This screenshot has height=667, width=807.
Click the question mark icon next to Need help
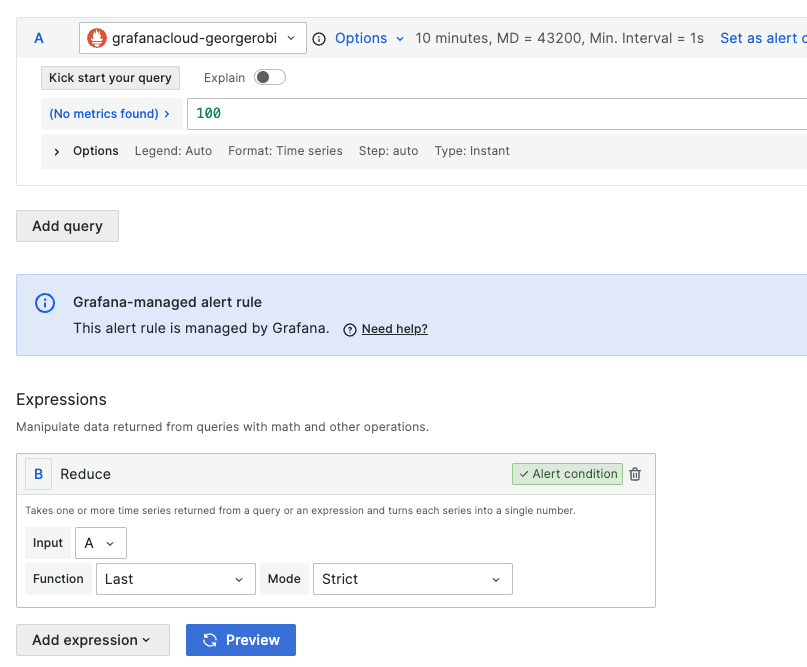(x=350, y=329)
